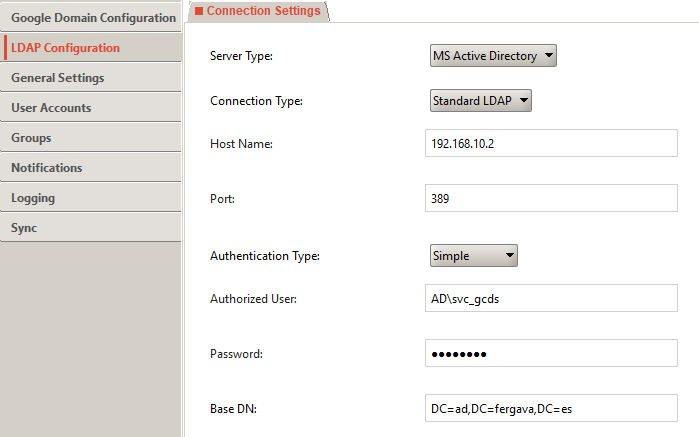Screen dimensions: 699x437
Task: Click the Host Name label
Action: [x=241, y=144]
